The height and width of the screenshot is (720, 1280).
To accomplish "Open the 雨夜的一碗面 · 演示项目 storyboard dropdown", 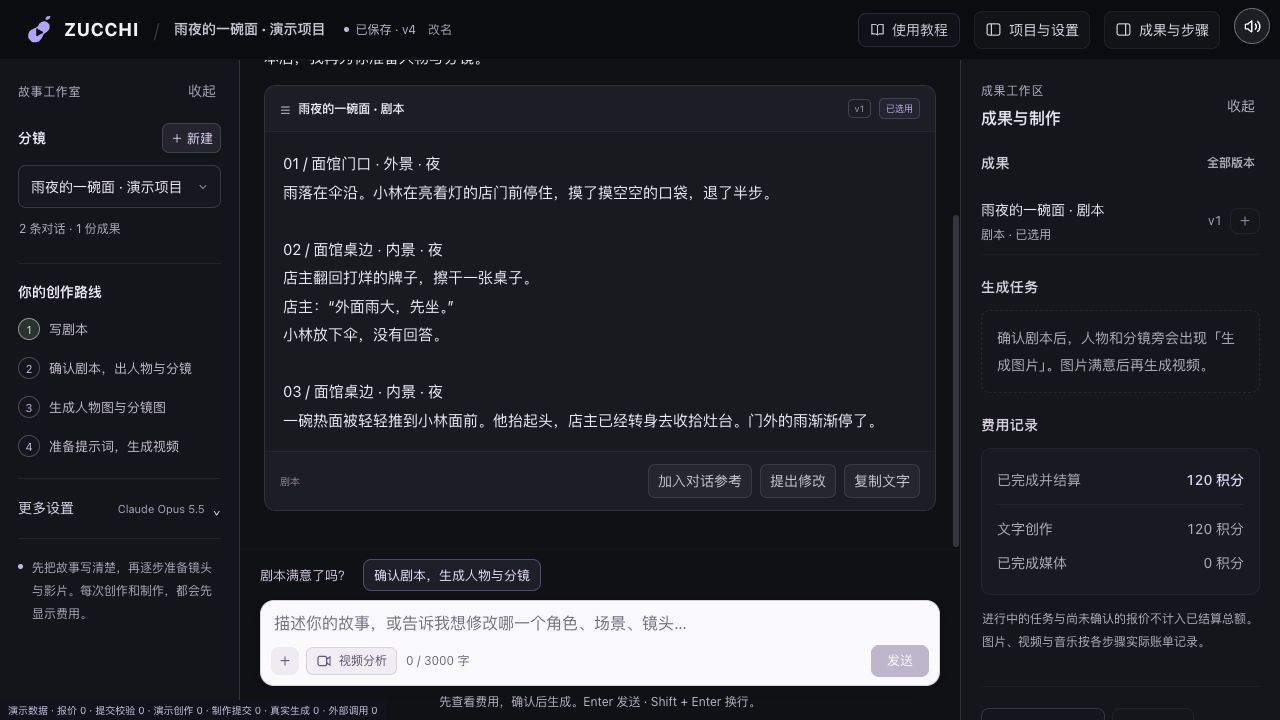I will [119, 187].
